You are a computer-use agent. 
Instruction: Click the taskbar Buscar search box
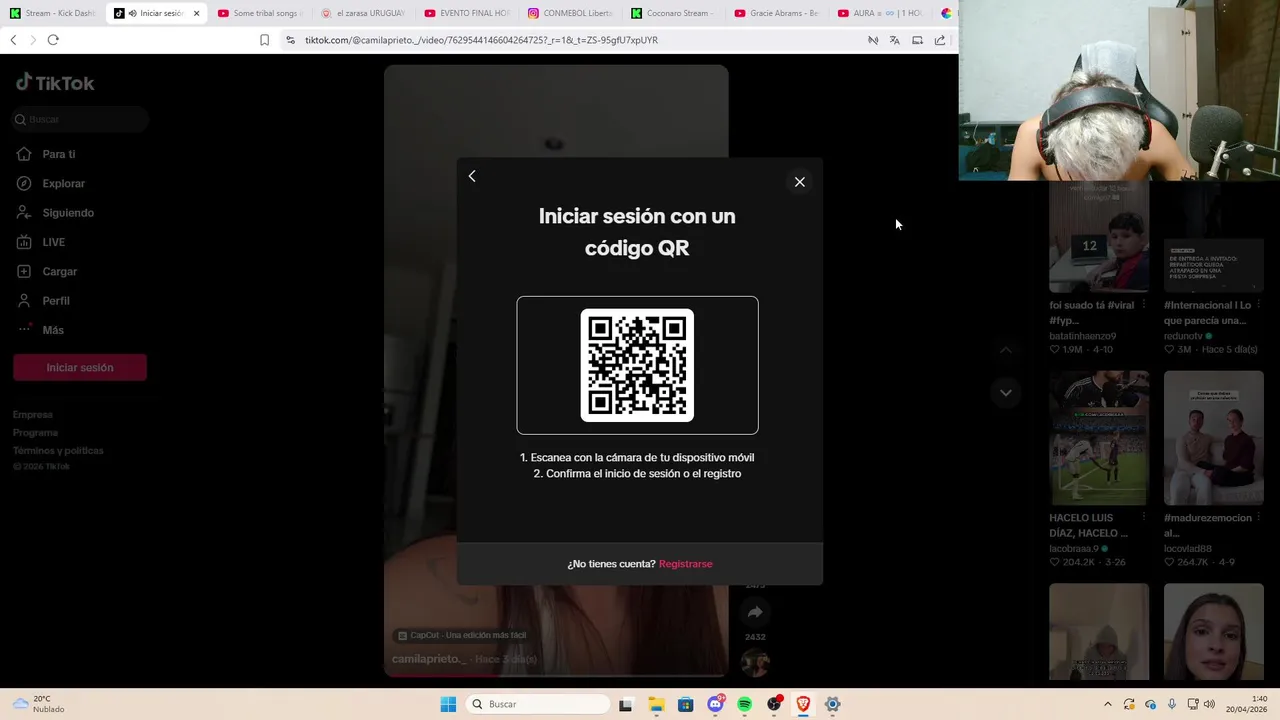[x=537, y=704]
